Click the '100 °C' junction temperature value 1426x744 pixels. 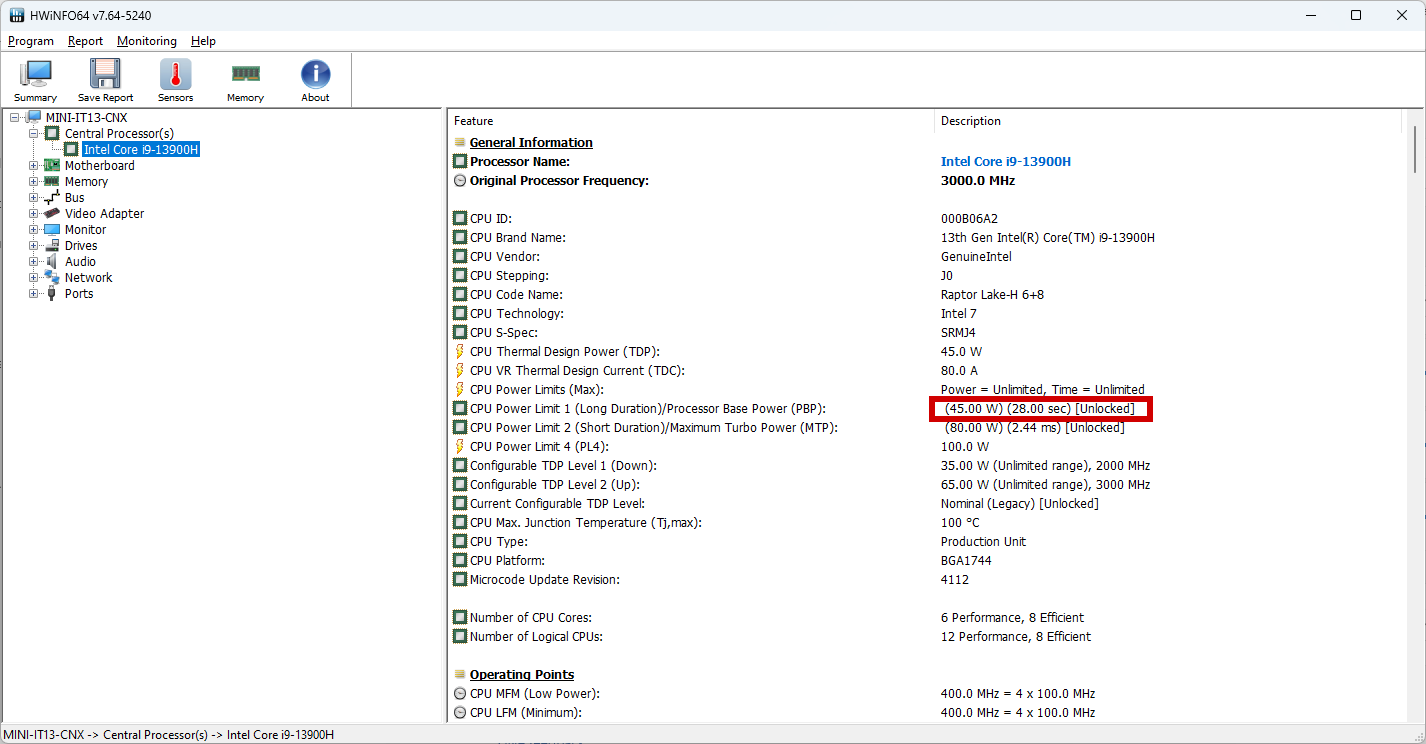(x=960, y=523)
